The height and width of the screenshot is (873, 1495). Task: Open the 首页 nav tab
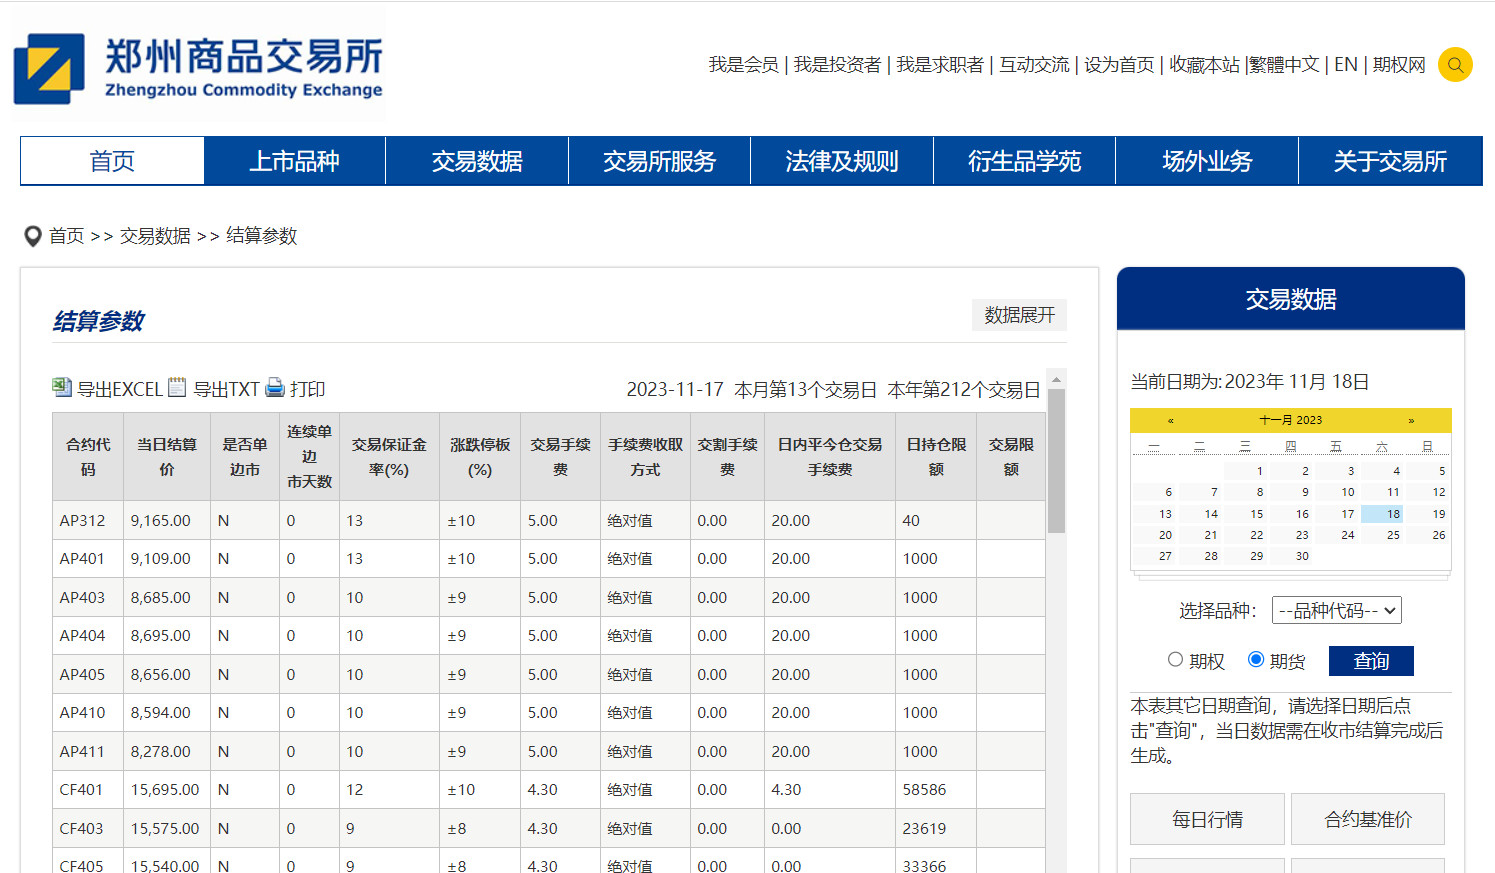click(112, 161)
